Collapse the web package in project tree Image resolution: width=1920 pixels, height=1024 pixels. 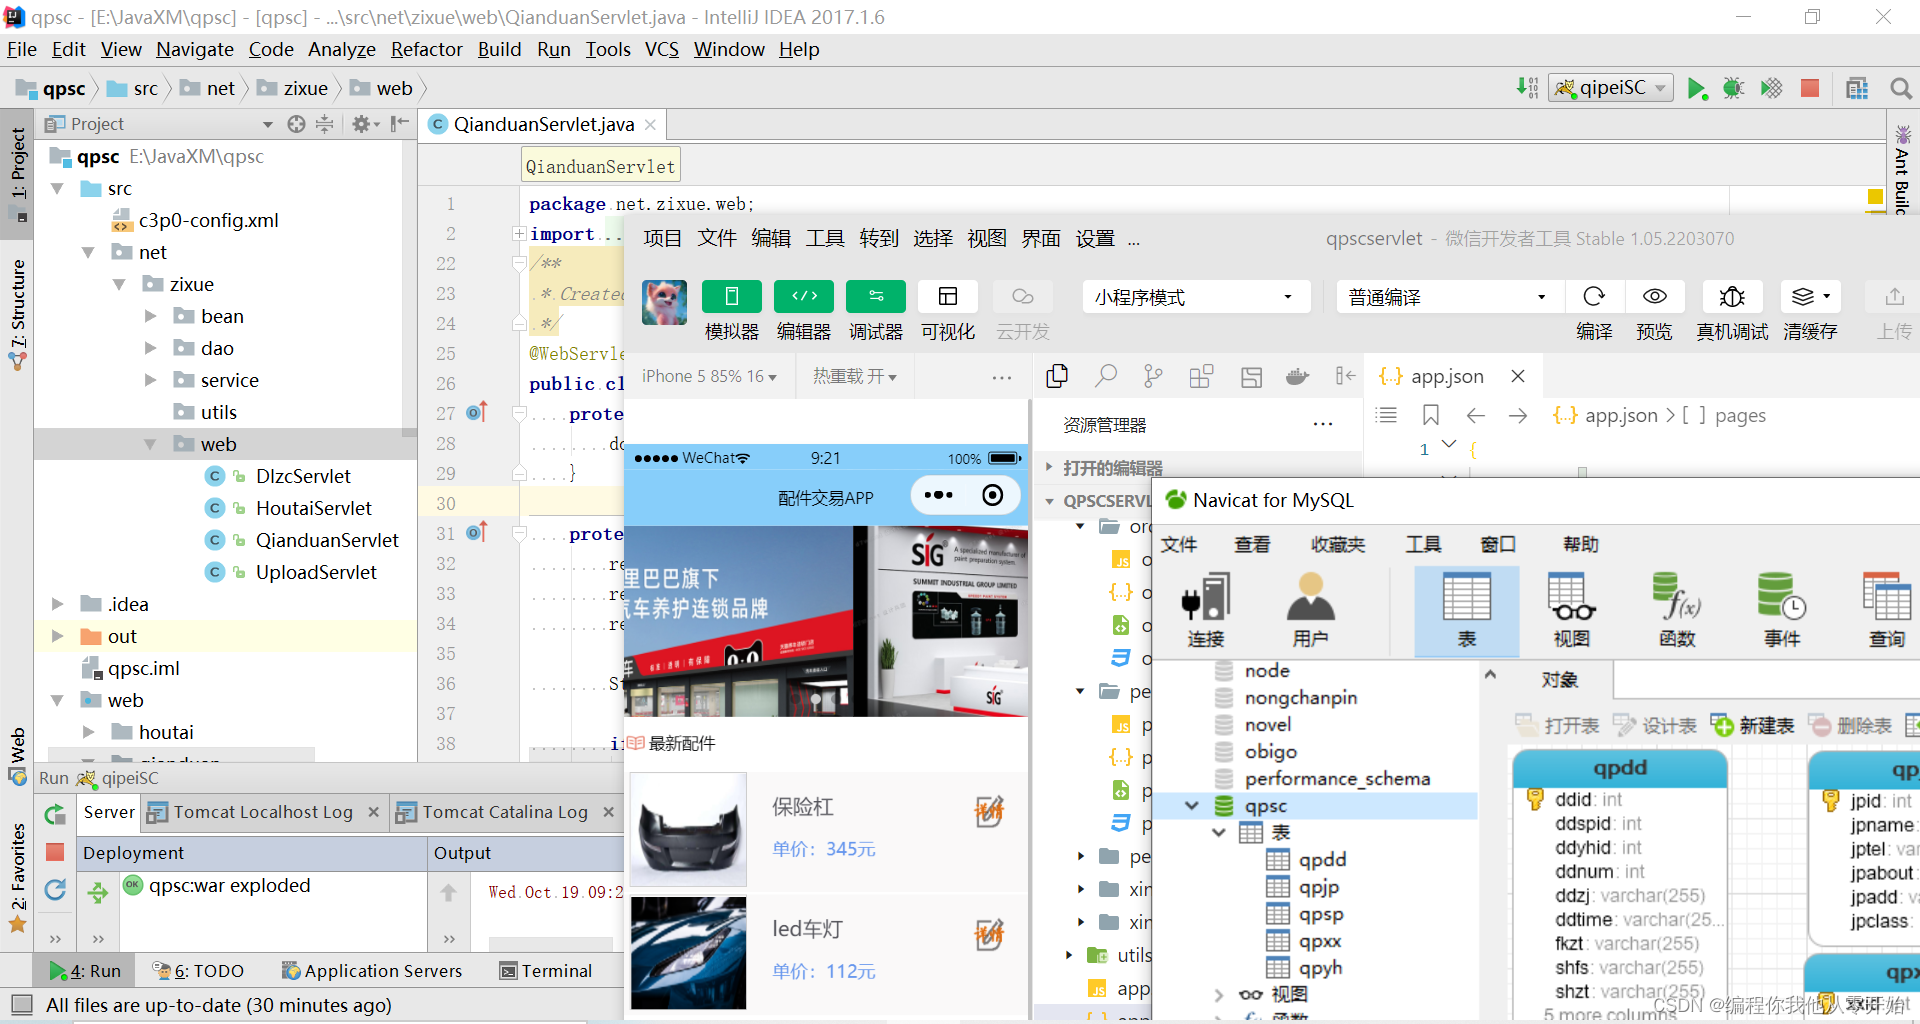pos(151,444)
